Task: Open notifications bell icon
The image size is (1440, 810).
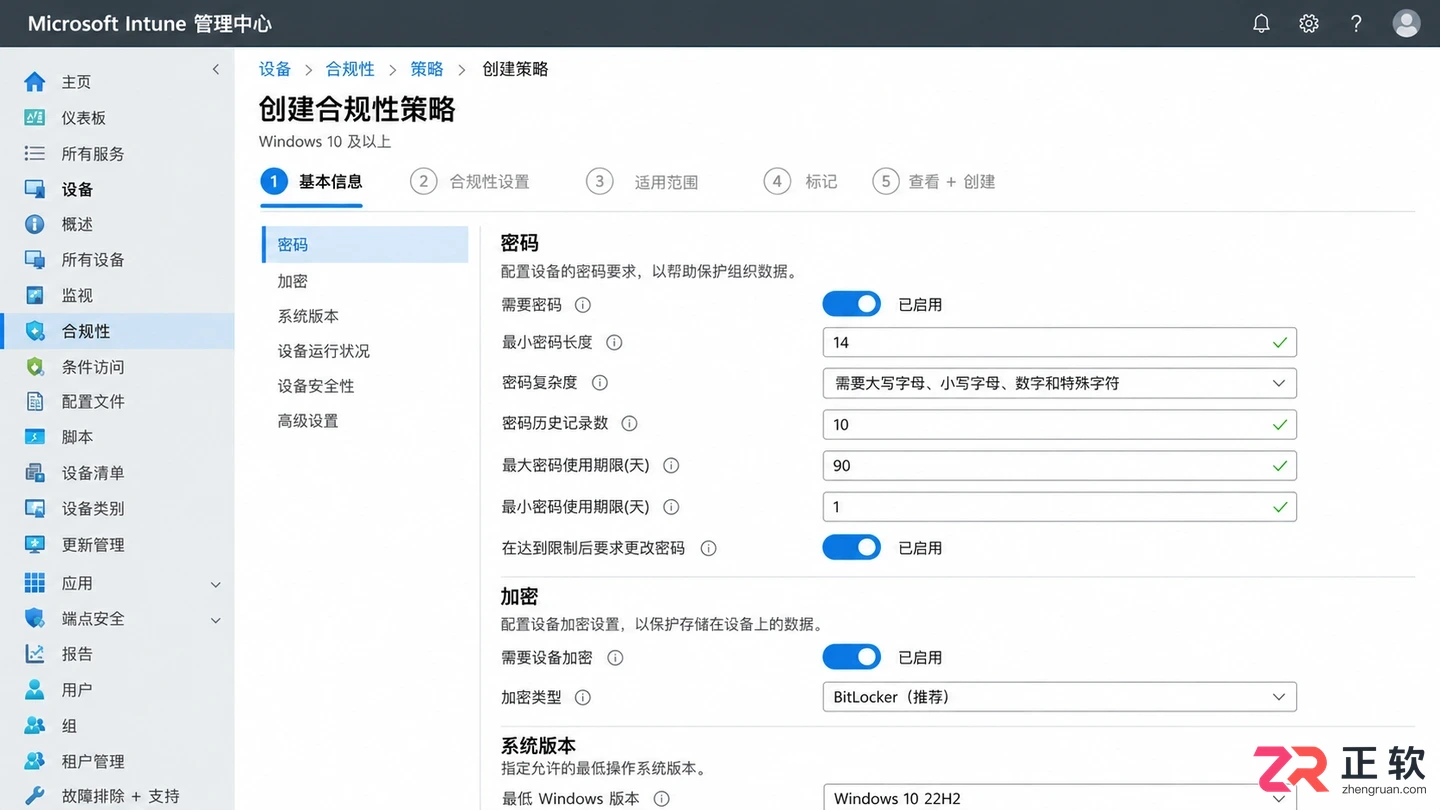Action: (1261, 23)
